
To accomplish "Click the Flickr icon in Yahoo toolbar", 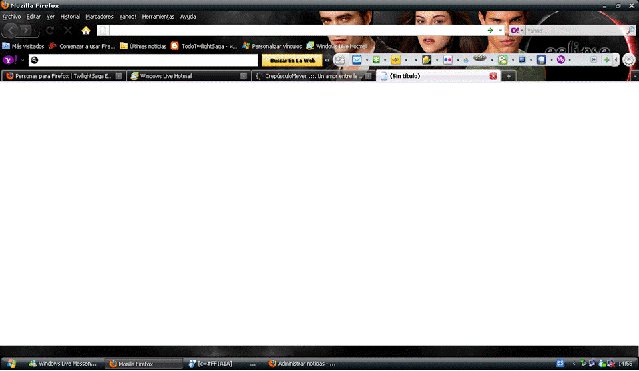I will coord(447,60).
